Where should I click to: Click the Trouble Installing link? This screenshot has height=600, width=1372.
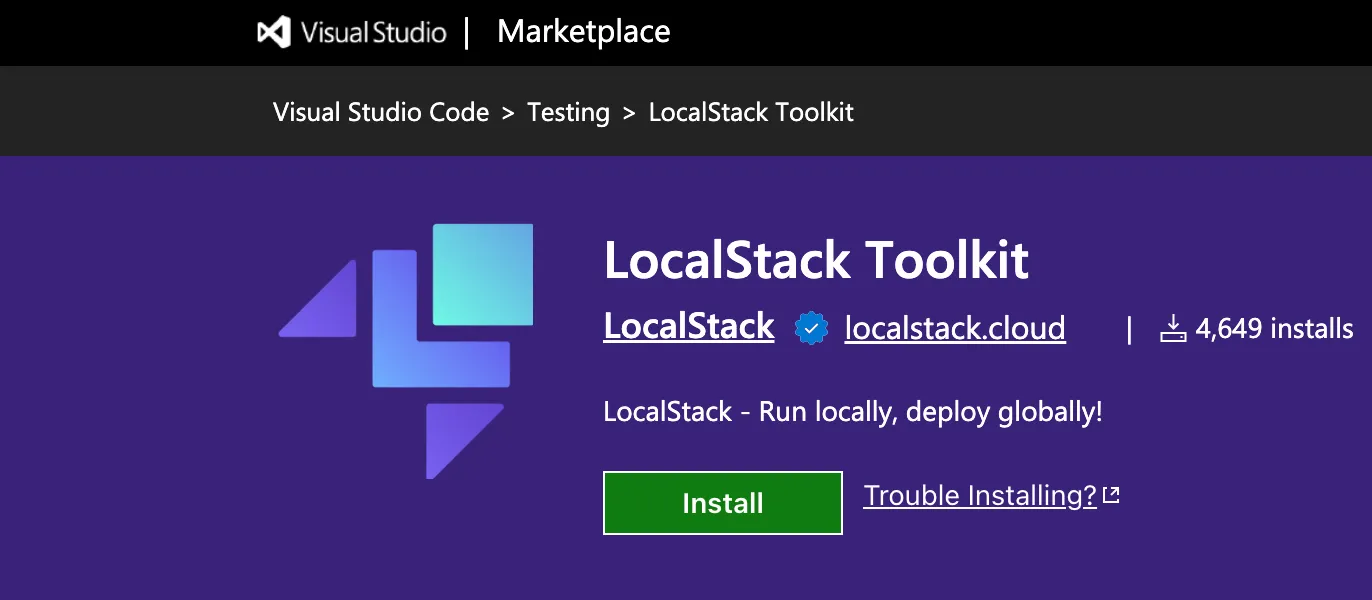(x=980, y=494)
